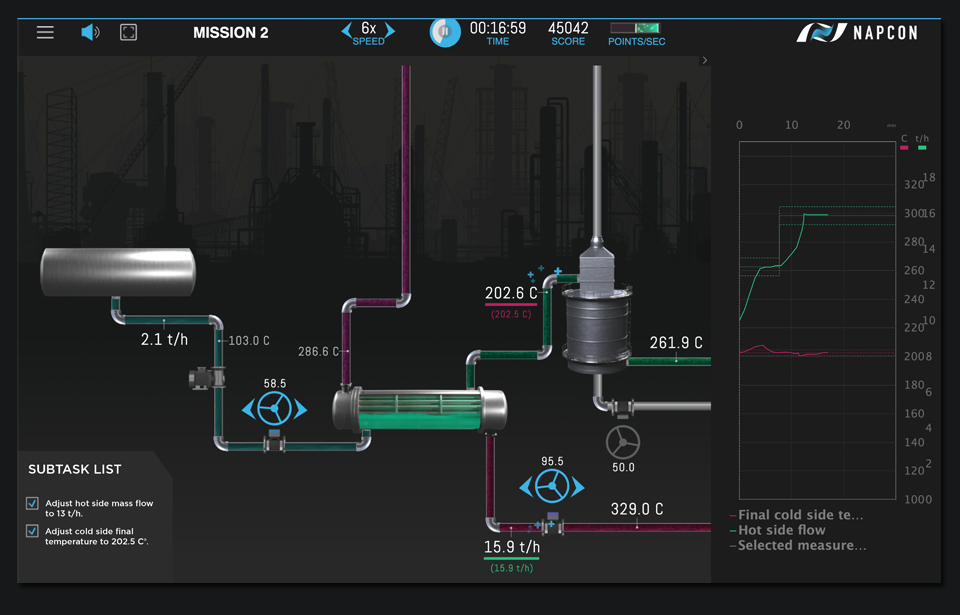Mute the sound with speaker icon
960x615 pixels.
coord(90,32)
